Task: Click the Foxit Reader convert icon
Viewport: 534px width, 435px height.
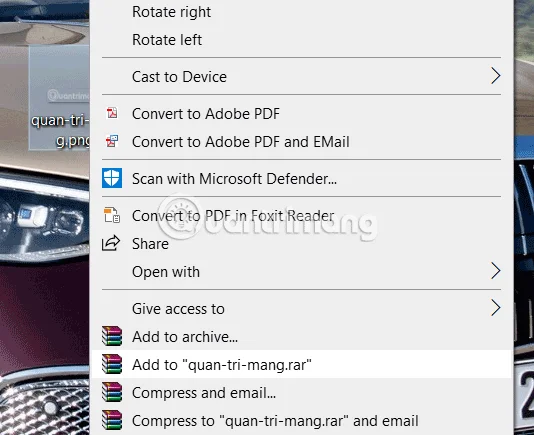Action: (112, 215)
